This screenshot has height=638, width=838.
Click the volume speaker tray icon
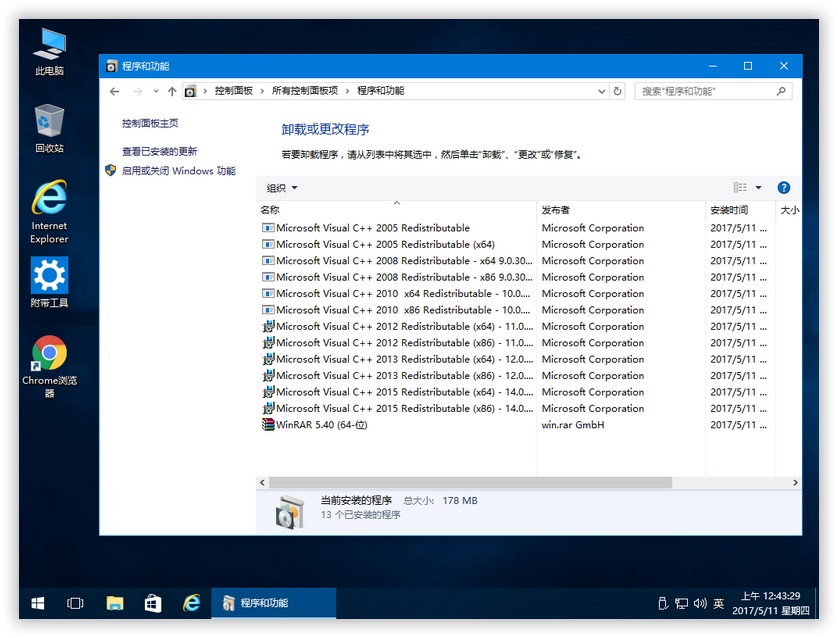point(700,603)
